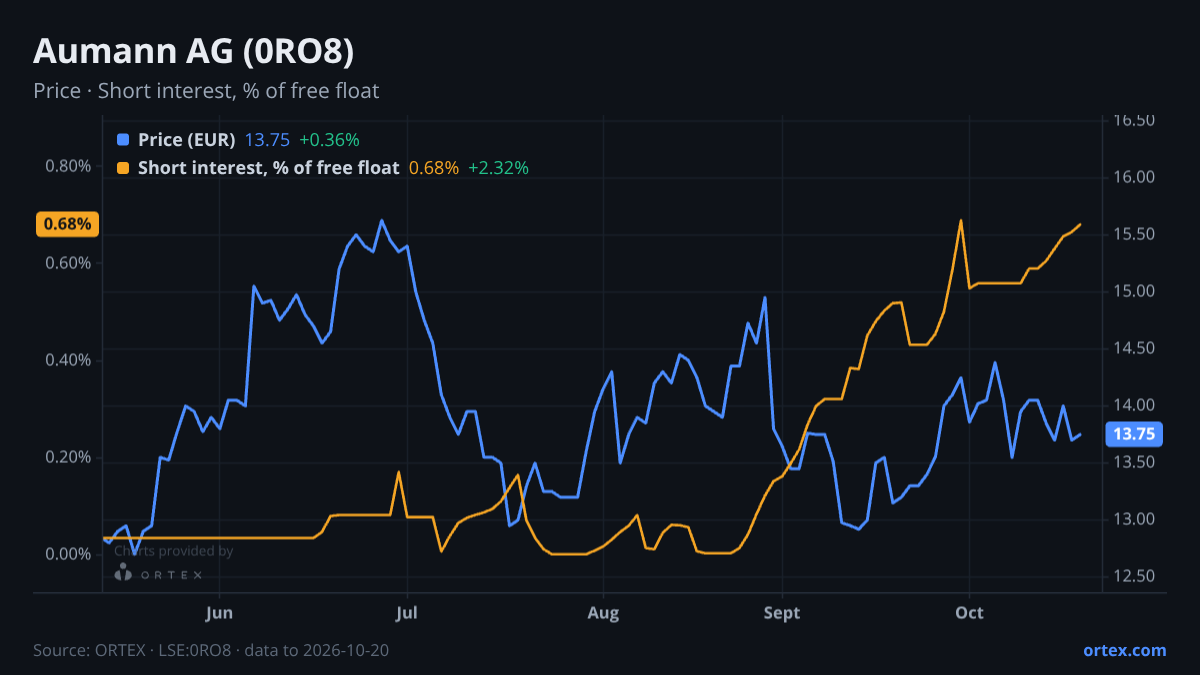This screenshot has height=675, width=1200.
Task: Select the Price (EUR) legend label
Action: 186,140
